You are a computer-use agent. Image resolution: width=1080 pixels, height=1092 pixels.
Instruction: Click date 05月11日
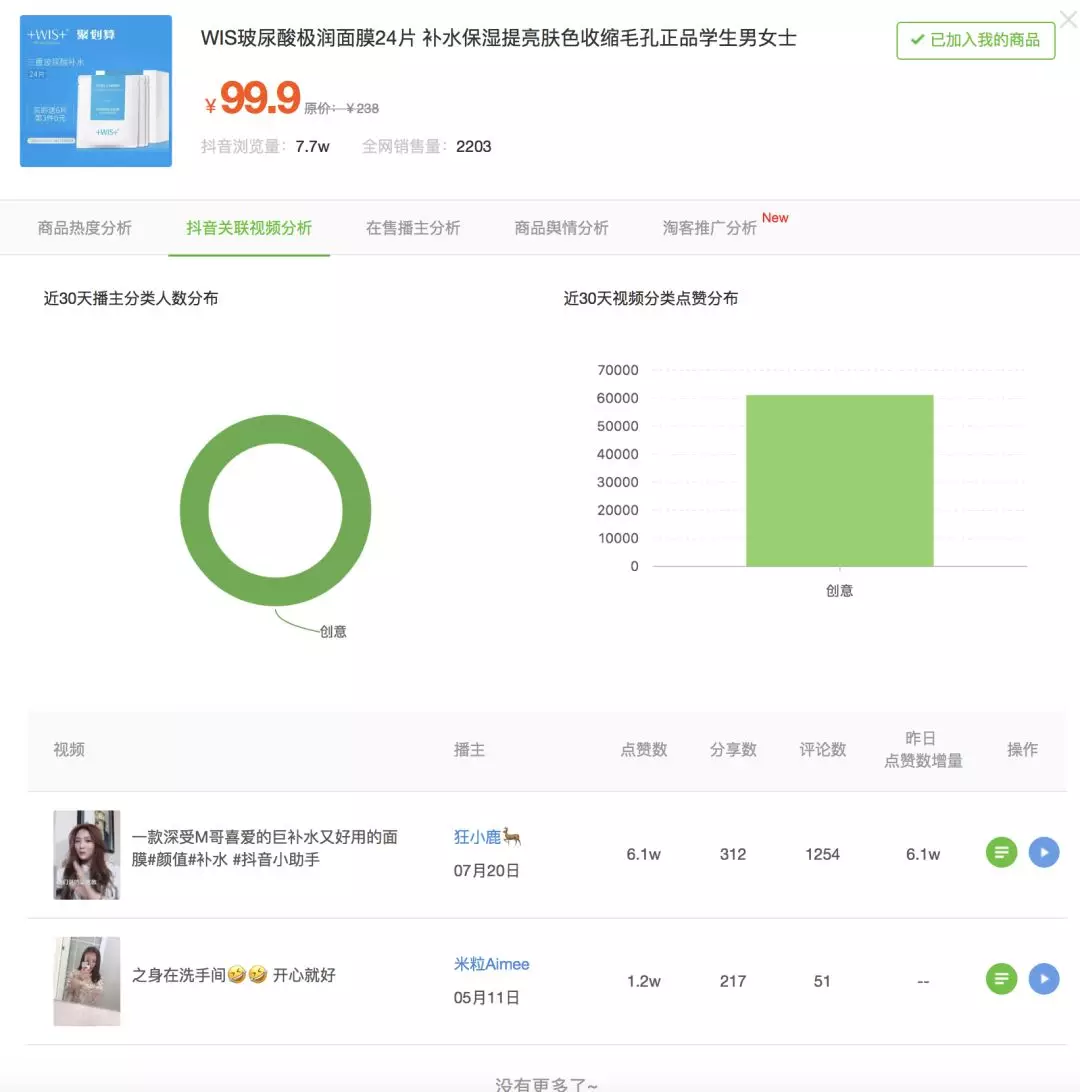487,997
